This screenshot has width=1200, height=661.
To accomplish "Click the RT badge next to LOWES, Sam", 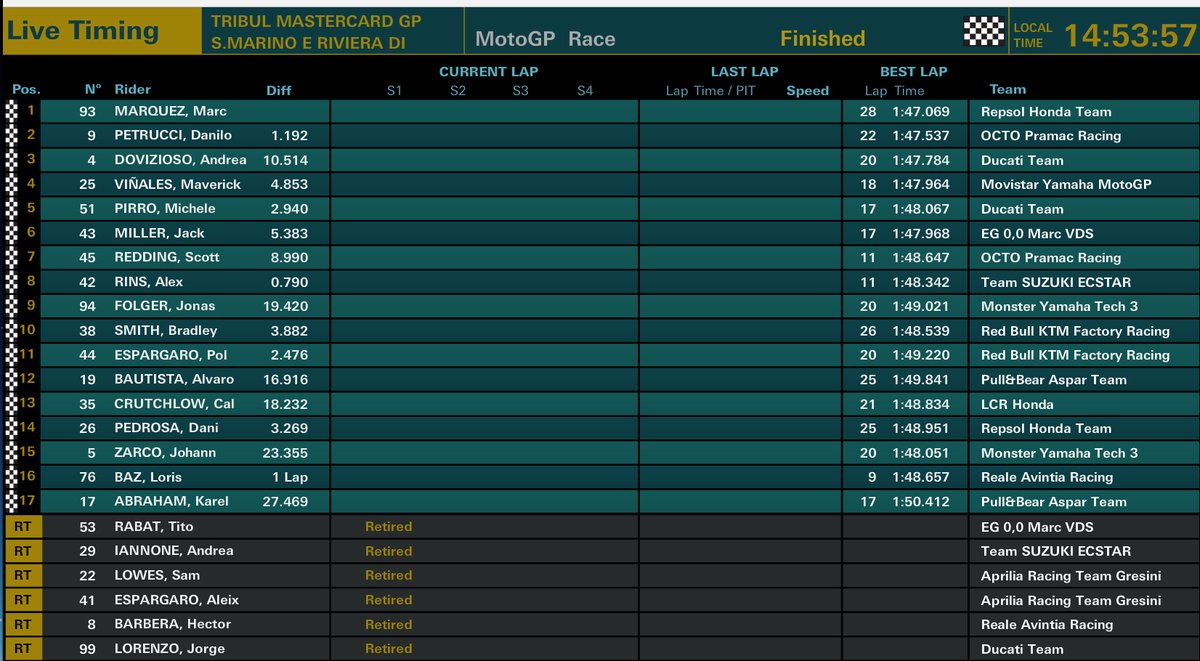I will pos(23,575).
